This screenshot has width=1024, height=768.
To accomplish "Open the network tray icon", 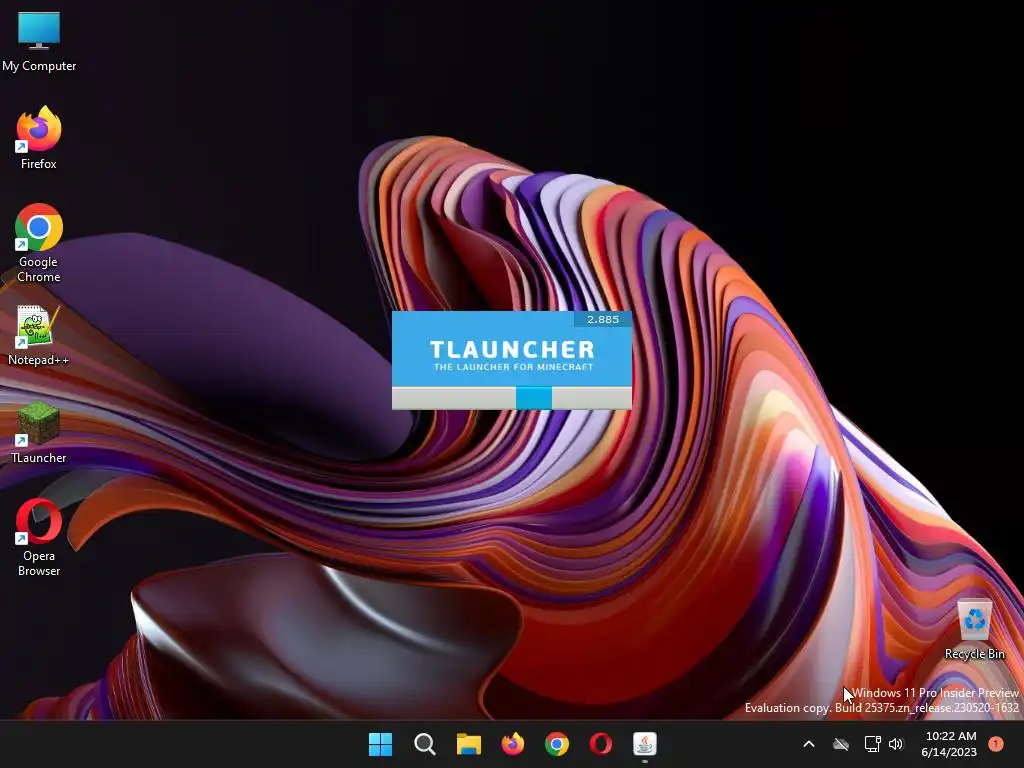I will coord(872,744).
